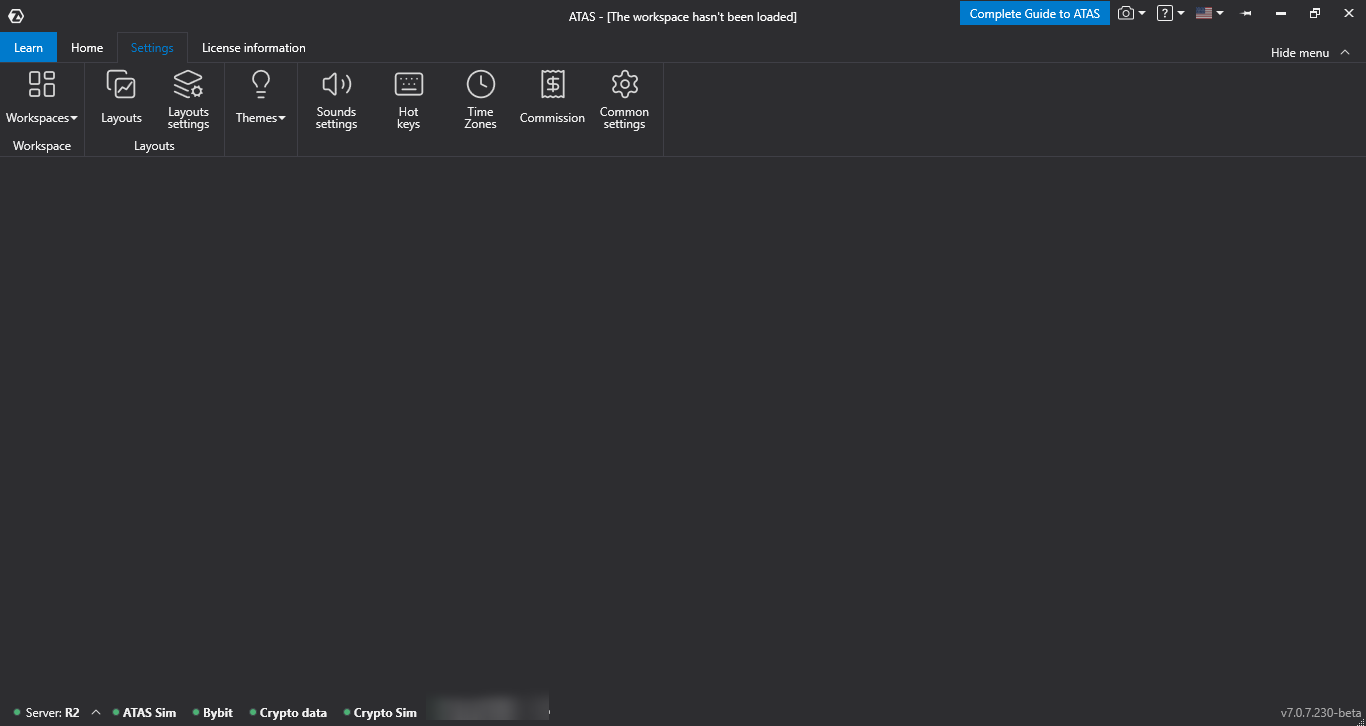Open Layouts settings

pyautogui.click(x=188, y=98)
